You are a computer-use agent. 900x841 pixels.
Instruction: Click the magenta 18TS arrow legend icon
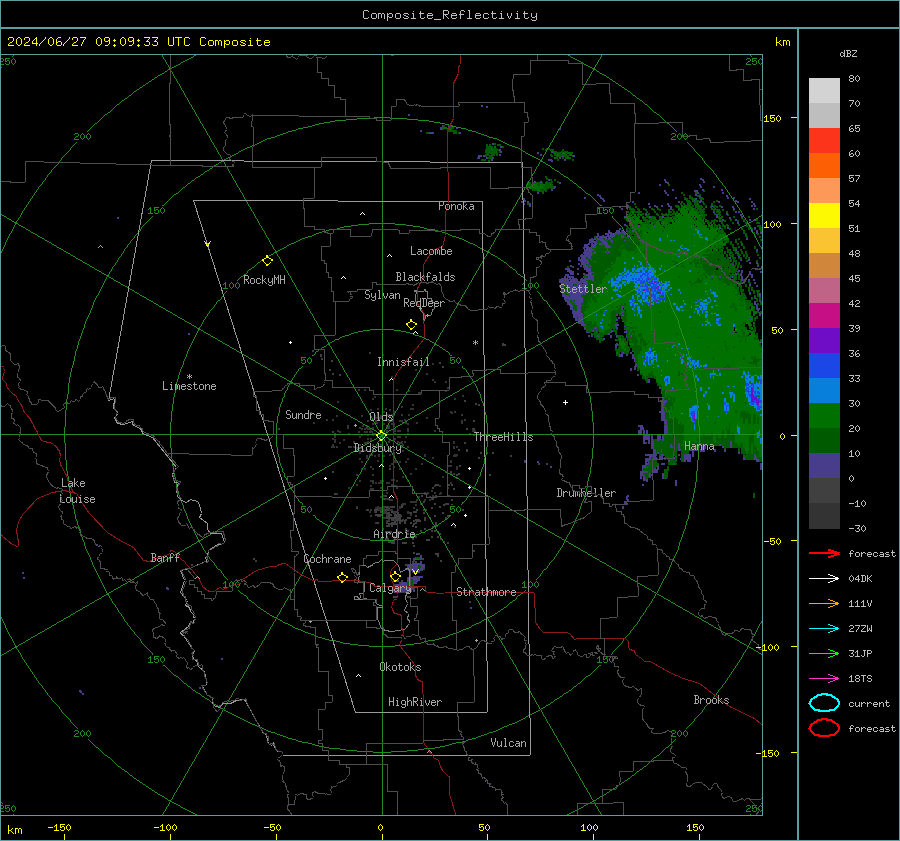(x=824, y=679)
